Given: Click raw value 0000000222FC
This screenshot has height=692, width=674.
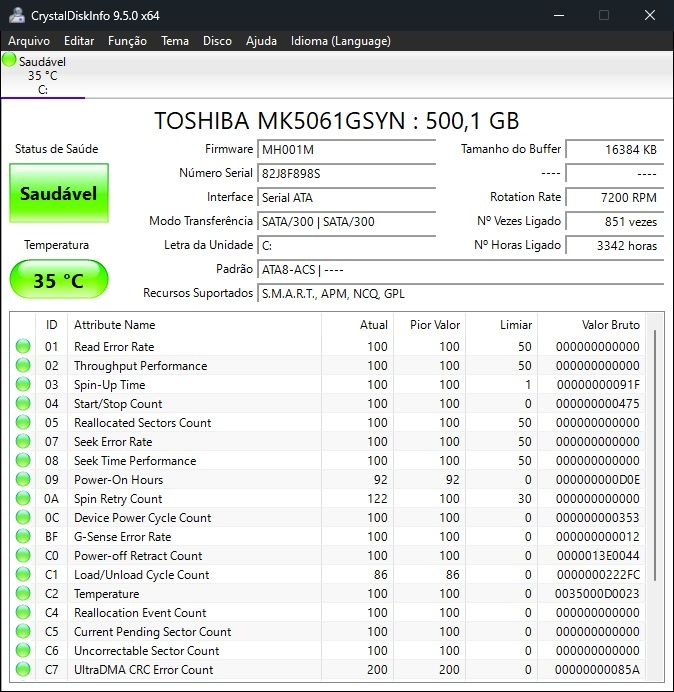Looking at the screenshot, I should [598, 575].
